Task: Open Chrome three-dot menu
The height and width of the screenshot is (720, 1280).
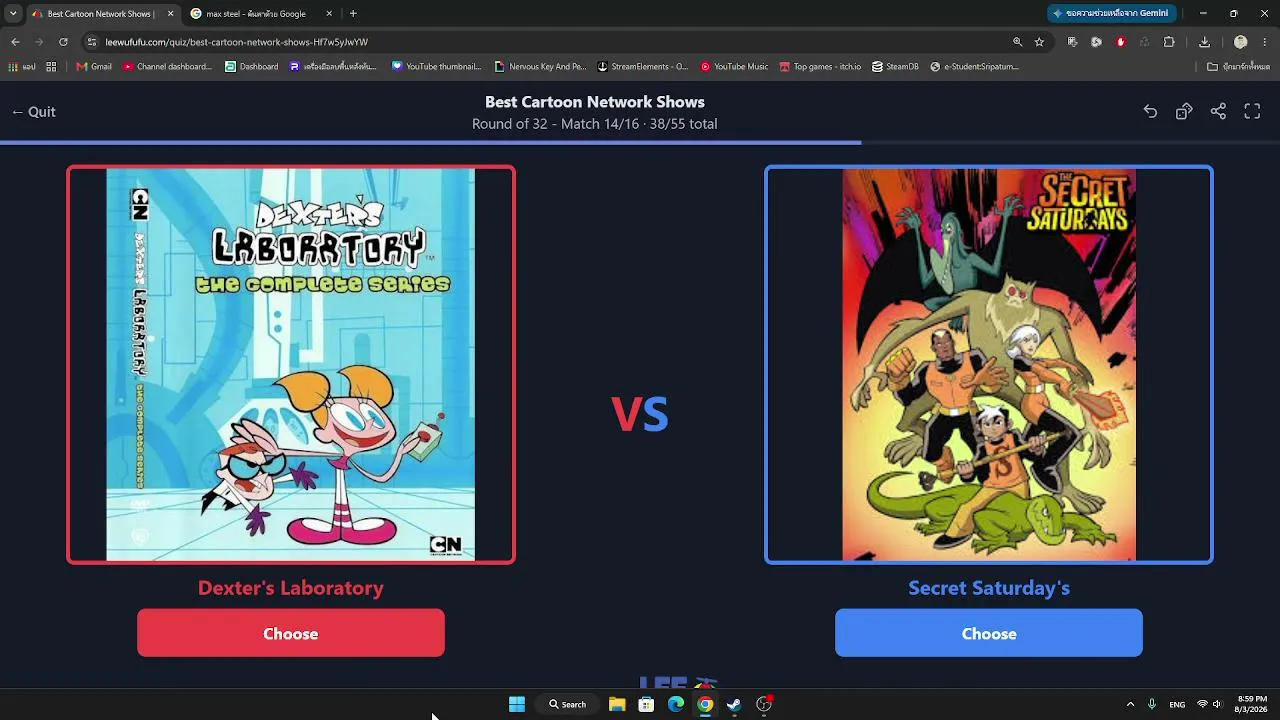Action: coord(1265,42)
